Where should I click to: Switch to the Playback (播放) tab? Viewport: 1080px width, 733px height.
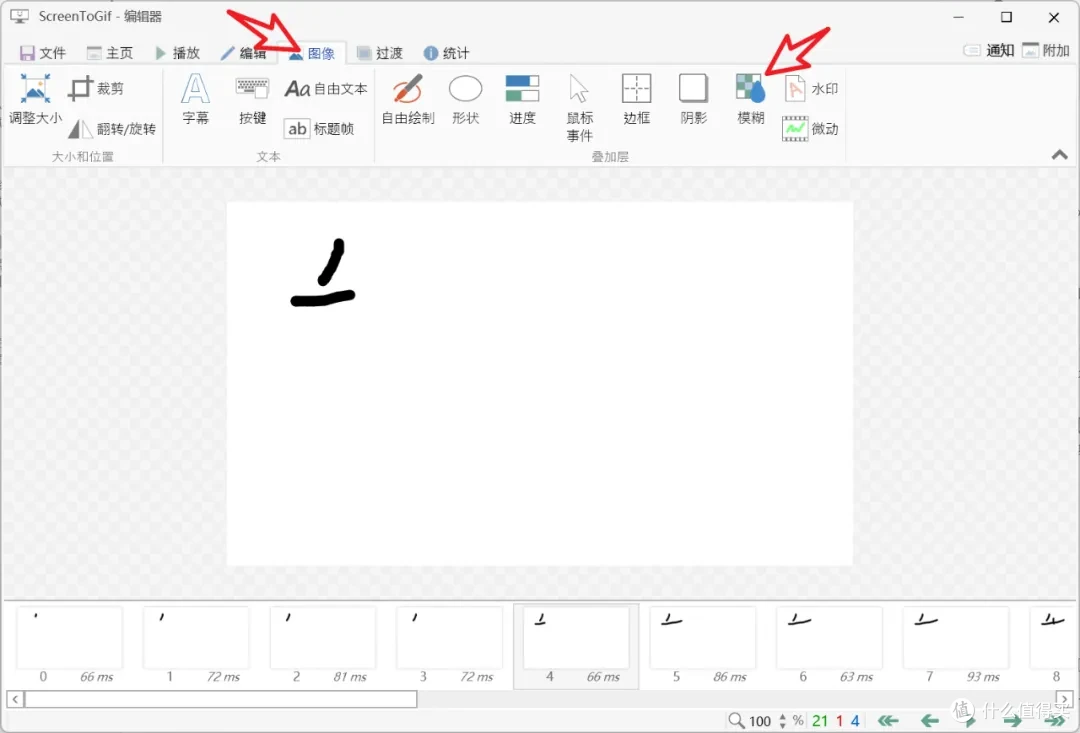(177, 53)
